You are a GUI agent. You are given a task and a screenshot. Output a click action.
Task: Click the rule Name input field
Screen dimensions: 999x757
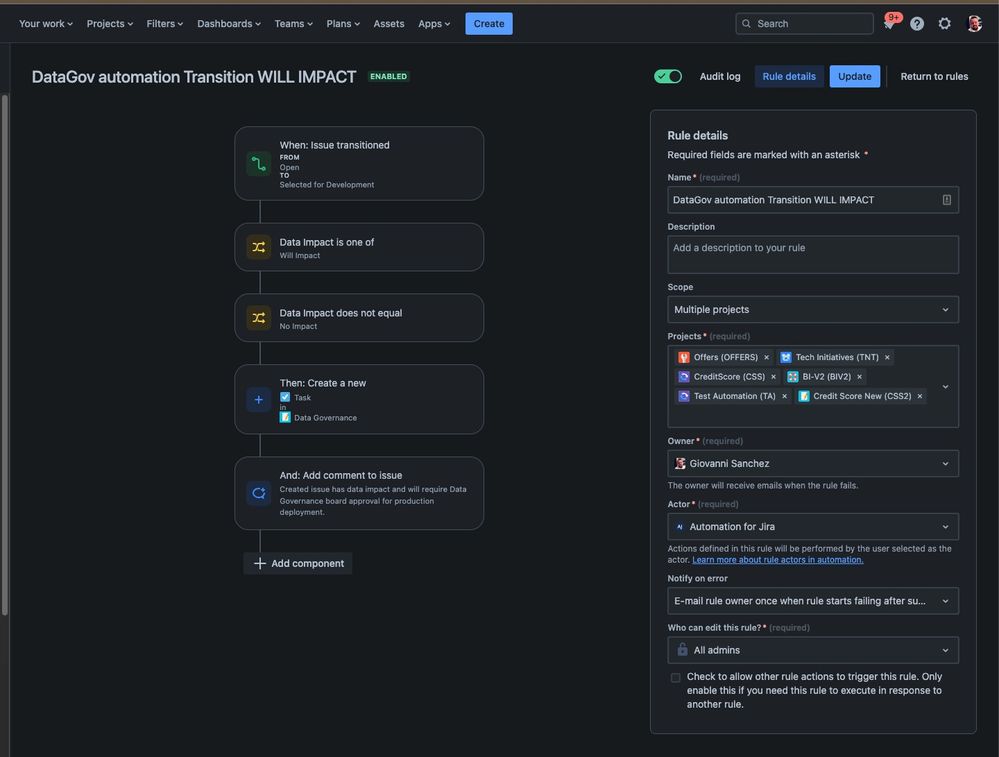click(x=813, y=200)
